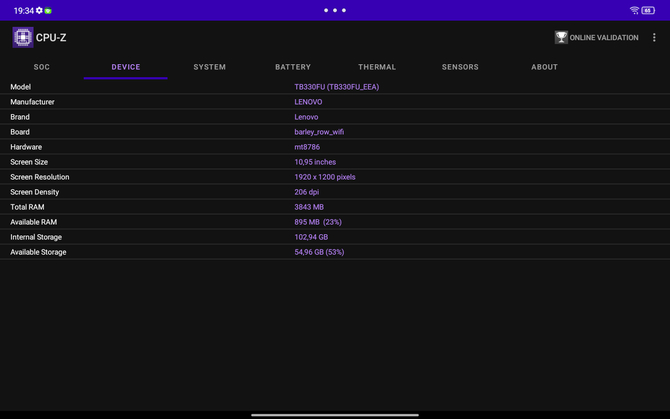The image size is (670, 419).
Task: Tap the clock showing 19:34
Action: click(24, 11)
